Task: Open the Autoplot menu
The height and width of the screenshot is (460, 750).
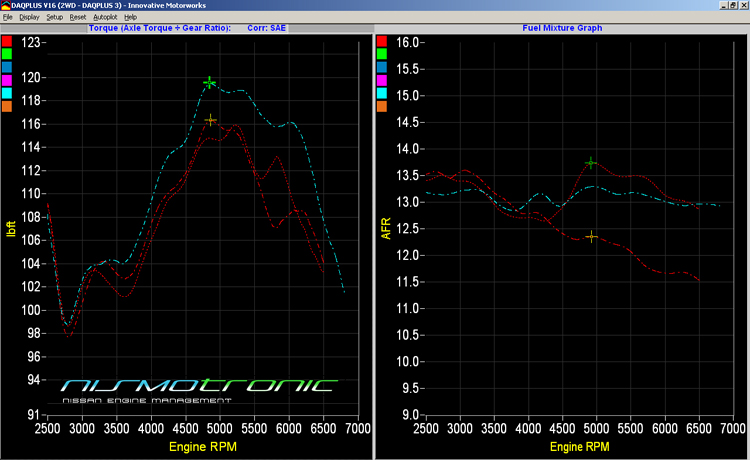Action: click(104, 18)
